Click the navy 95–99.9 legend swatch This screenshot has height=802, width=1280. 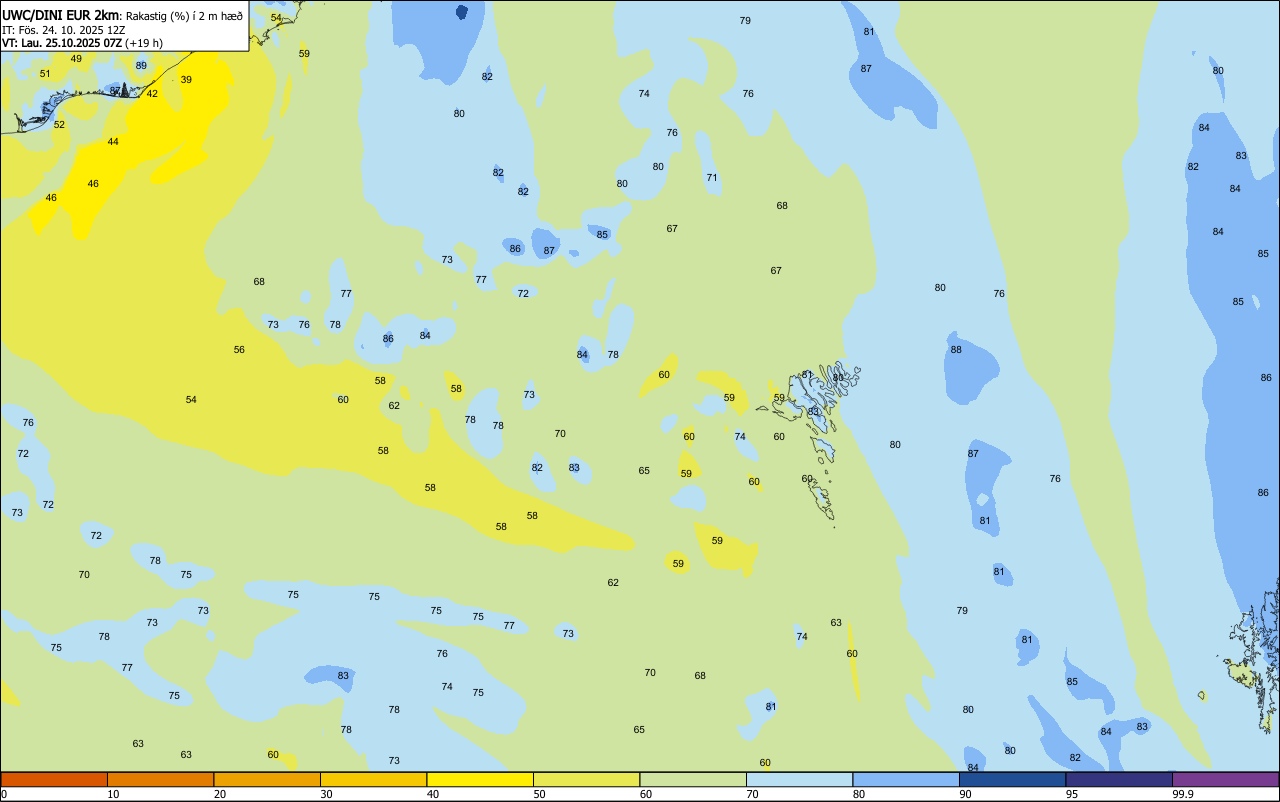pos(1119,779)
